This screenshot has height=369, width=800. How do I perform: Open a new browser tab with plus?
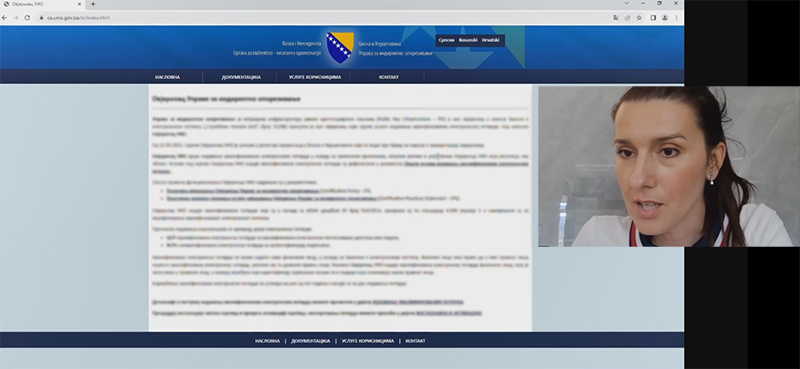pyautogui.click(x=93, y=4)
